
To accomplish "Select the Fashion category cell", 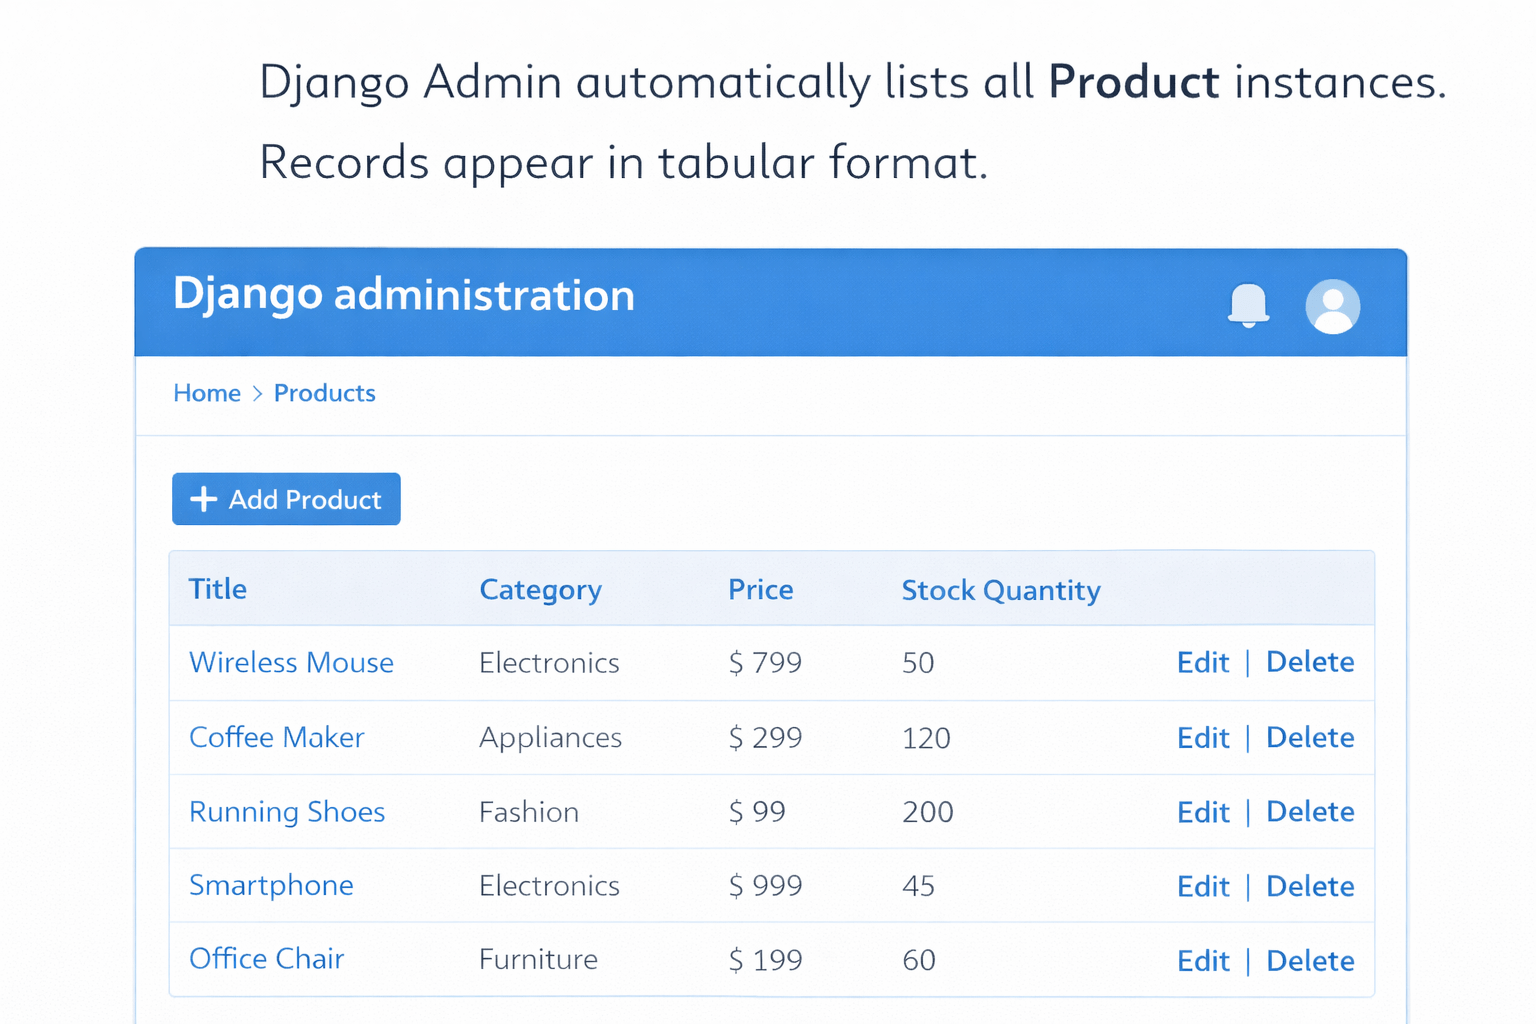I will (x=529, y=812).
